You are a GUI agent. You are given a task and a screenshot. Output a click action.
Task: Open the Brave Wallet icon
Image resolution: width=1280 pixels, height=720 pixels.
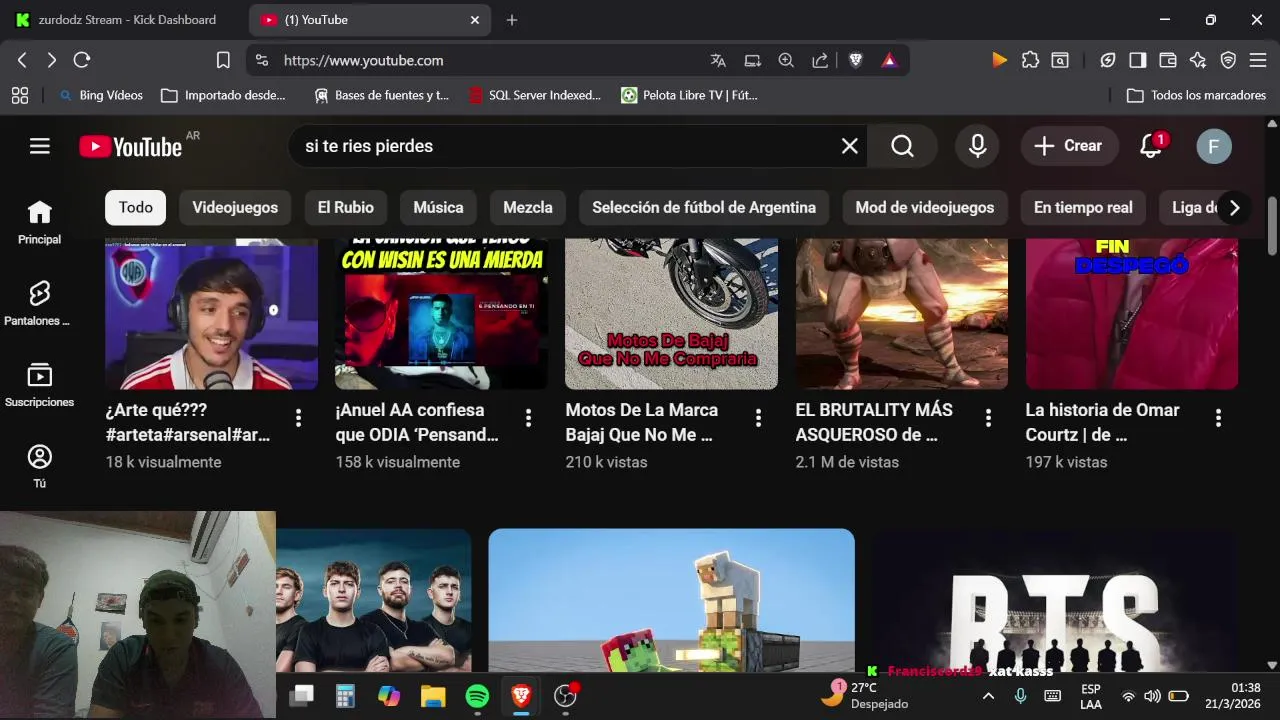[1167, 60]
